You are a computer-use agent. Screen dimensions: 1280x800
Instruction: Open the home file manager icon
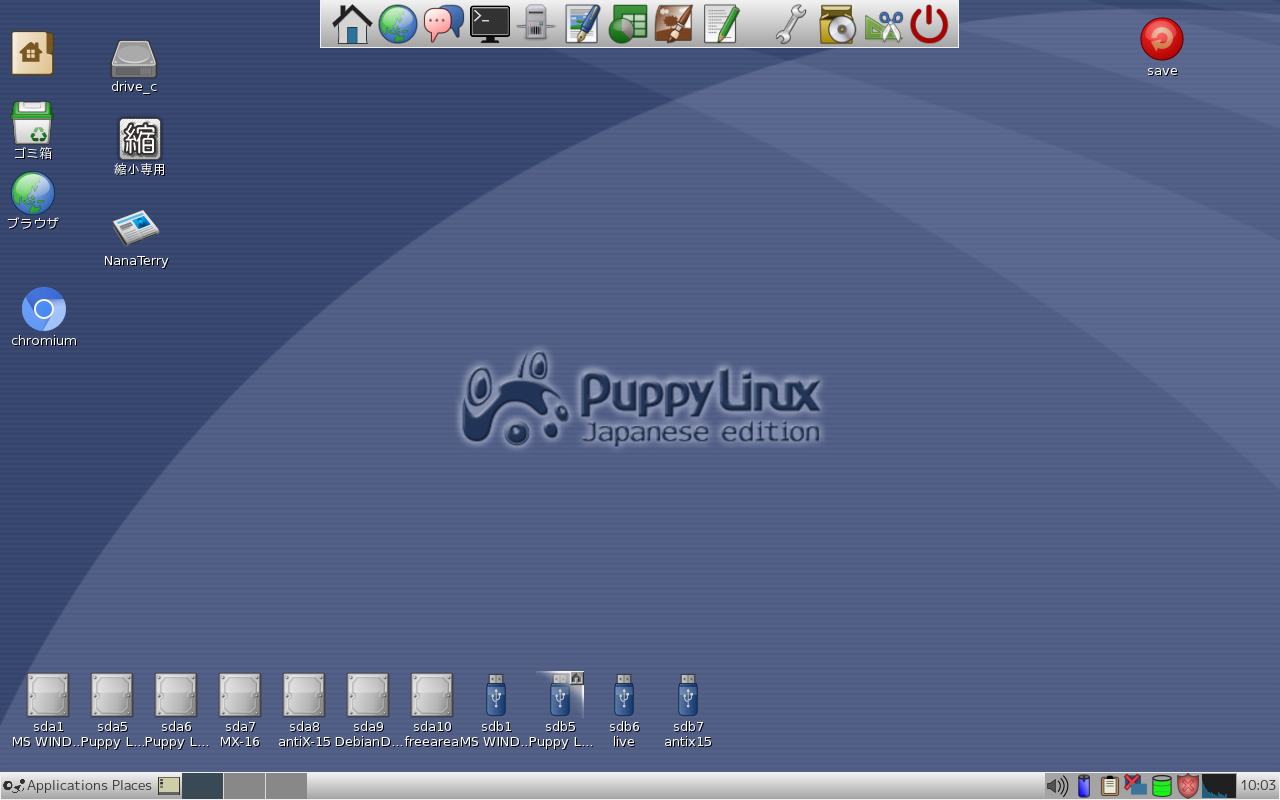tap(351, 22)
